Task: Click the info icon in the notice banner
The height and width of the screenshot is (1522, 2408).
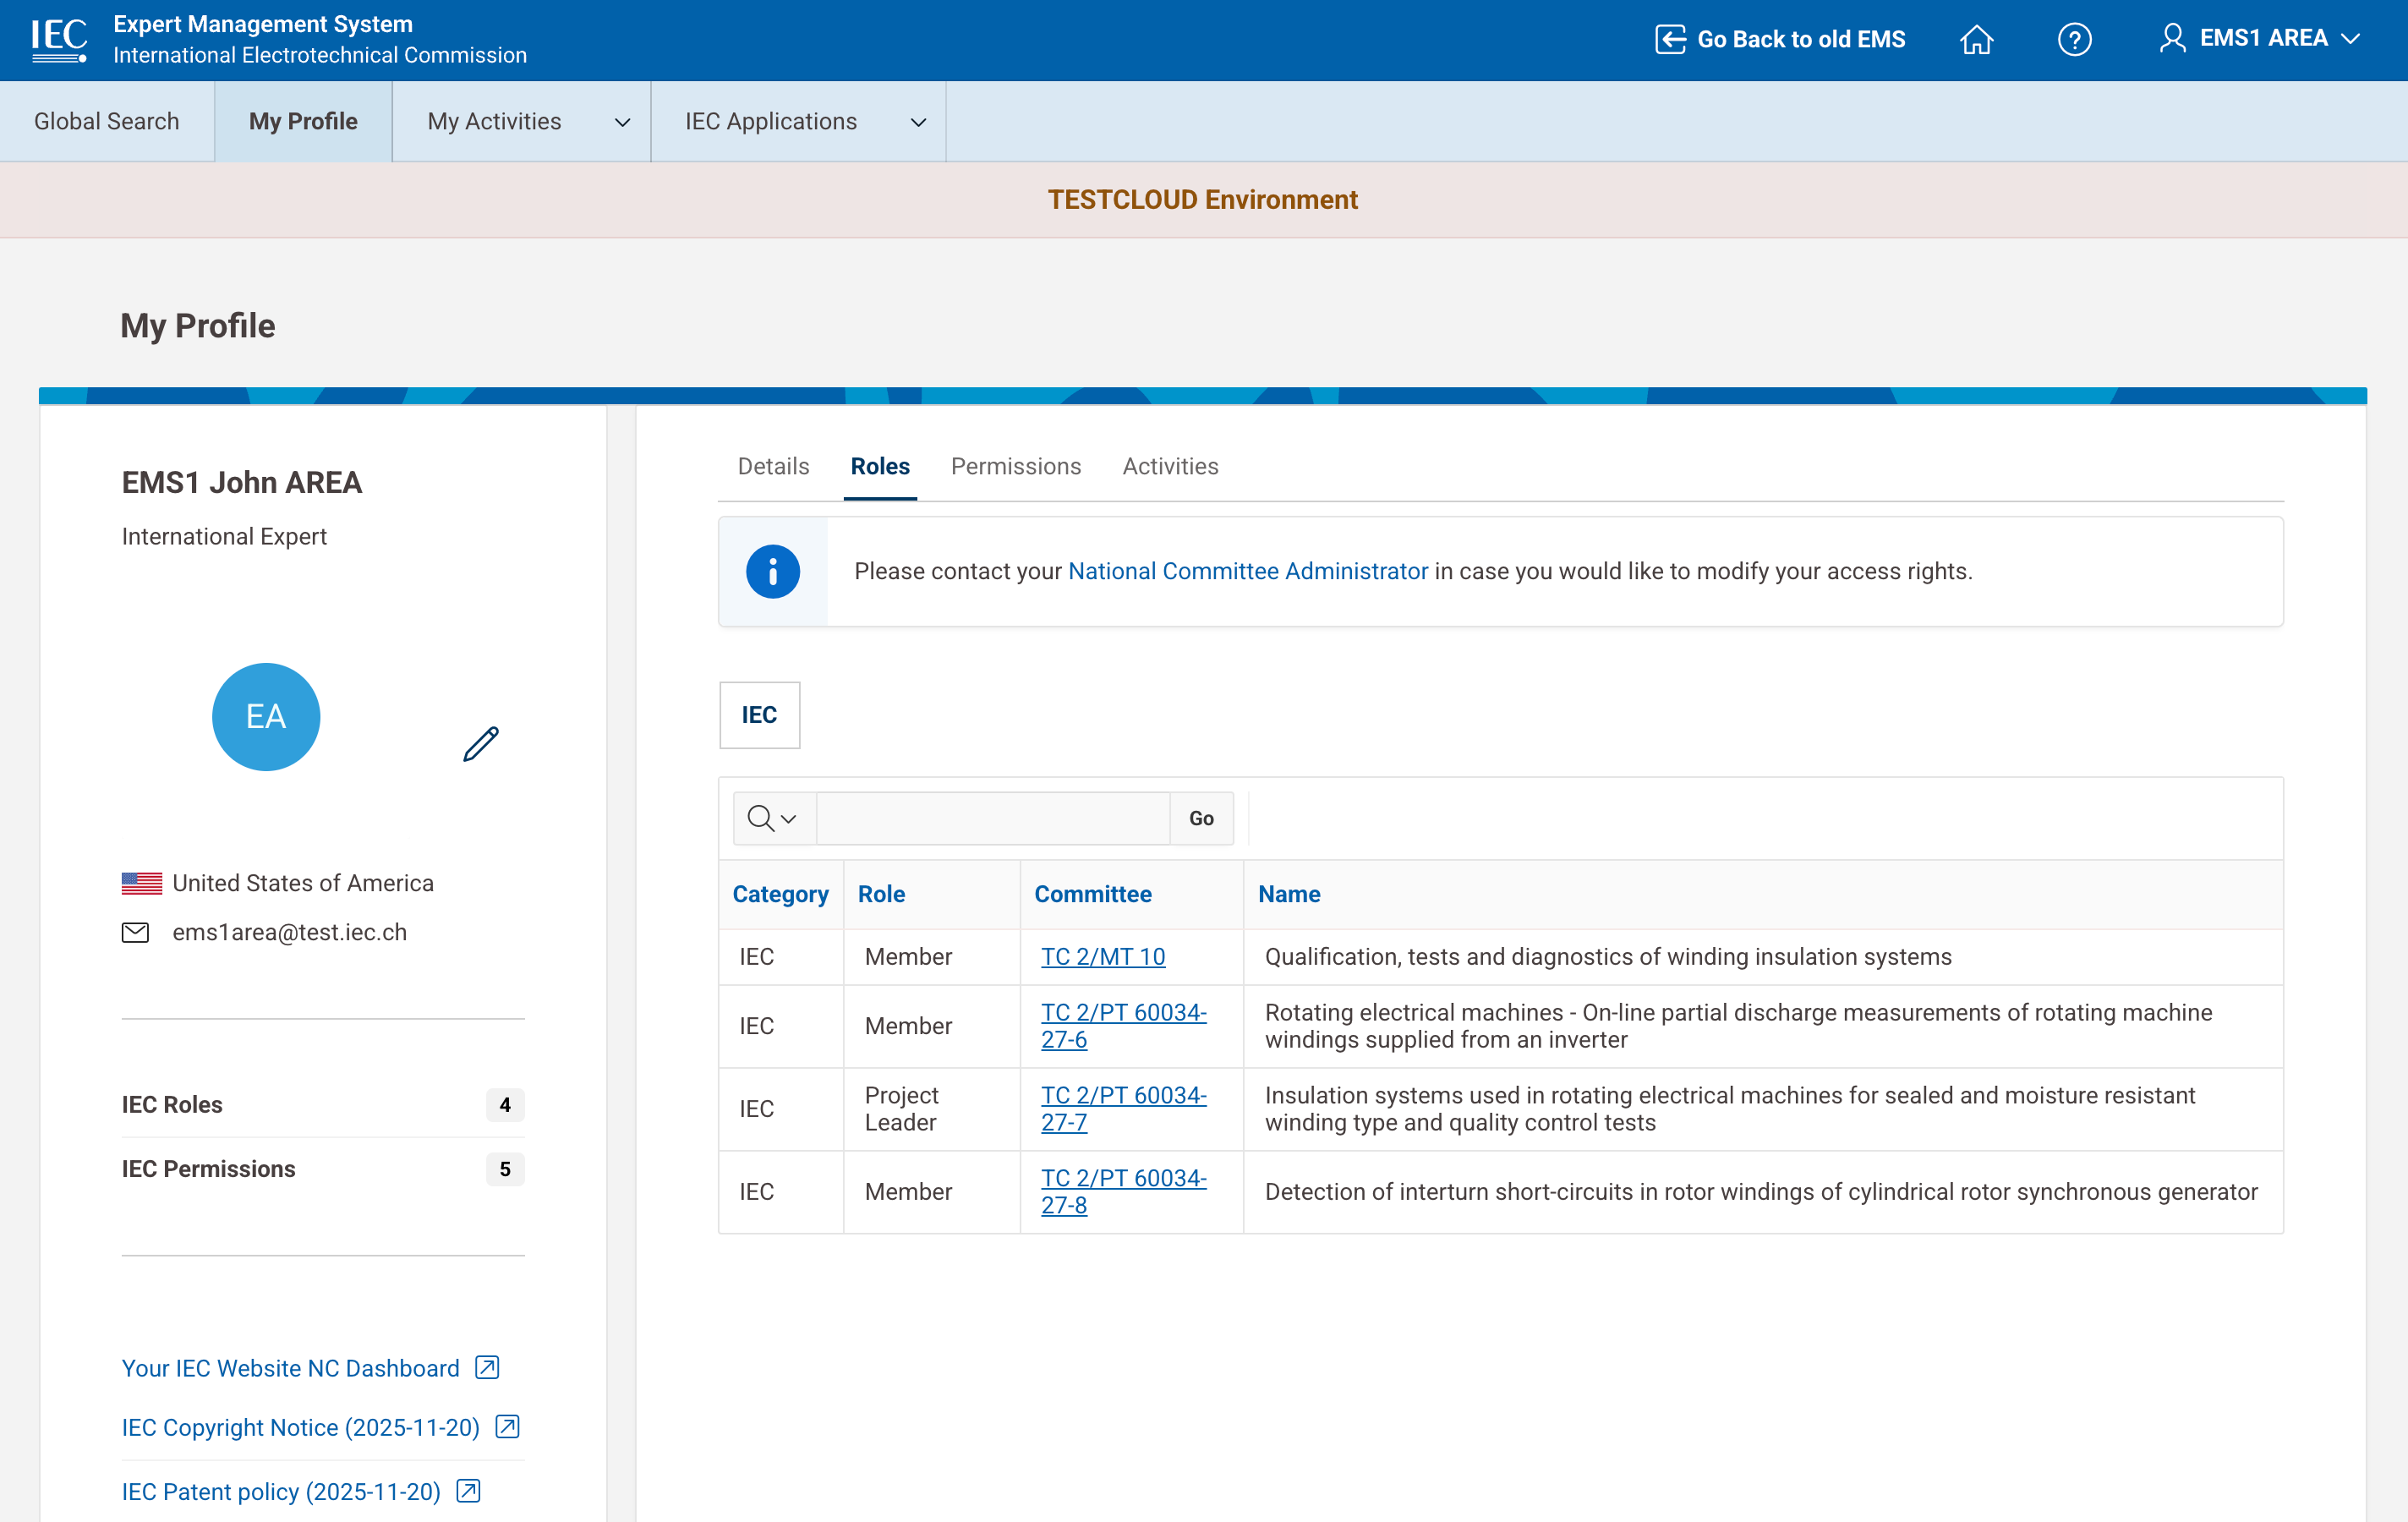Action: (x=772, y=571)
